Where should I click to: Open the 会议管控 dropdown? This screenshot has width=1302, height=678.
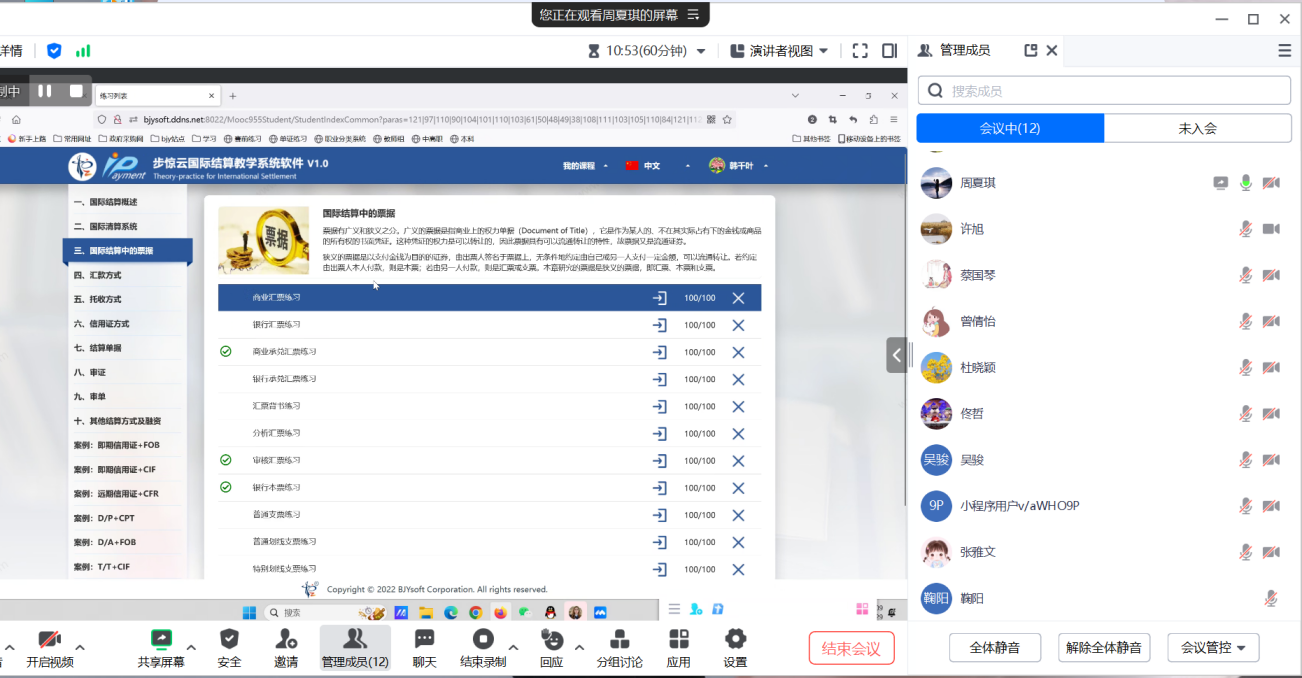tap(1213, 647)
